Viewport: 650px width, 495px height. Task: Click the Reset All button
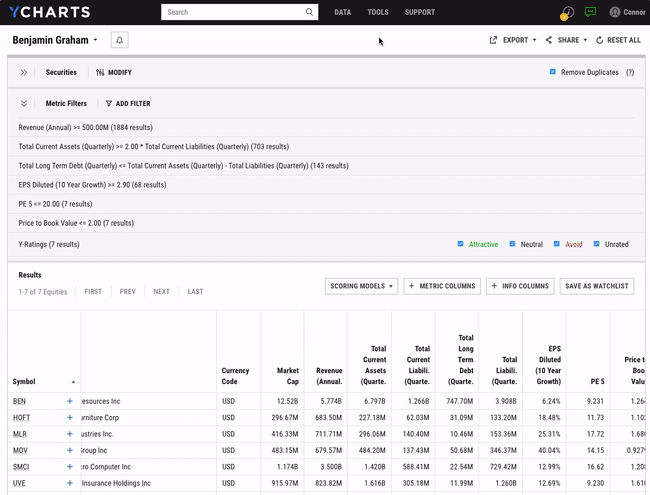618,40
